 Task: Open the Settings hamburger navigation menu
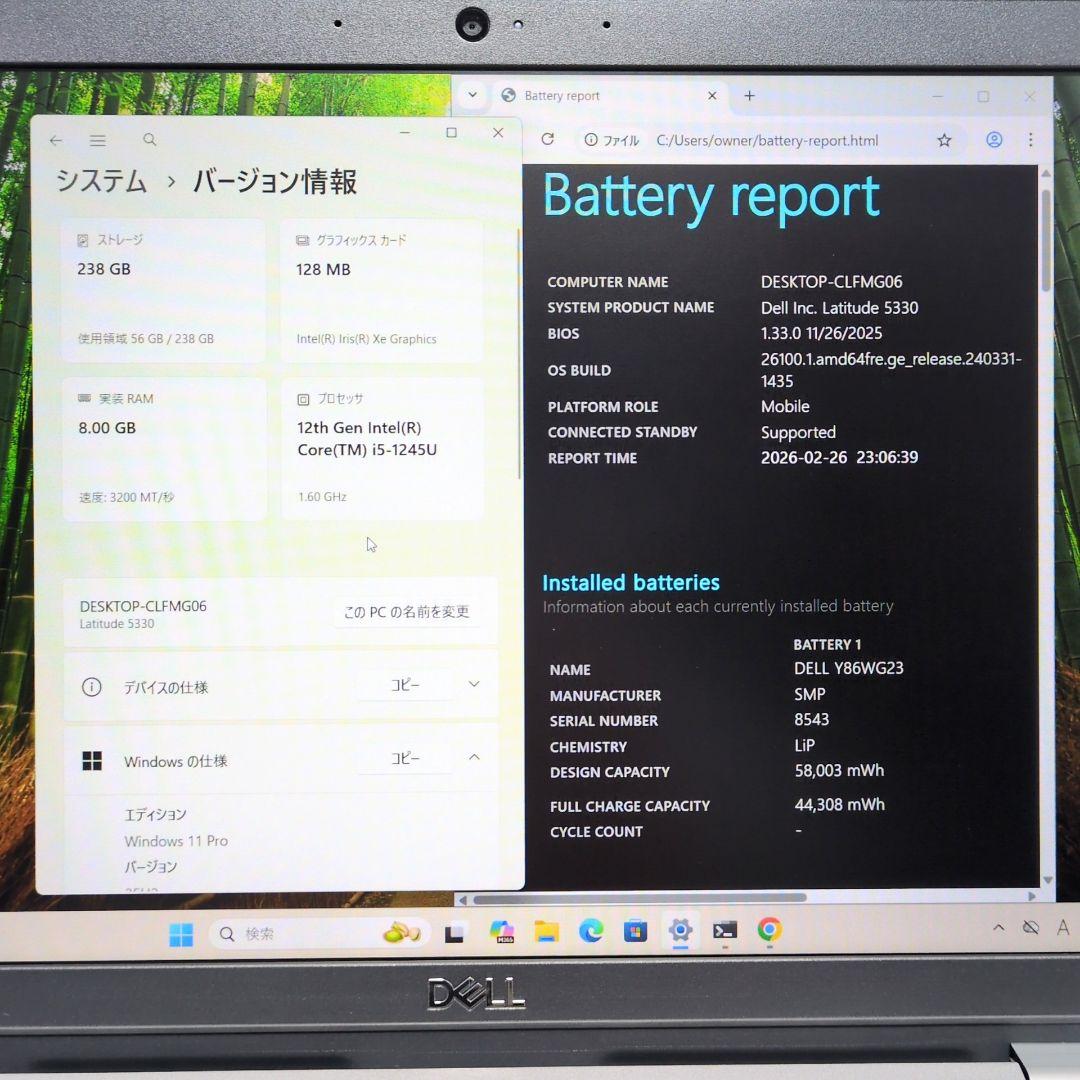[x=98, y=141]
